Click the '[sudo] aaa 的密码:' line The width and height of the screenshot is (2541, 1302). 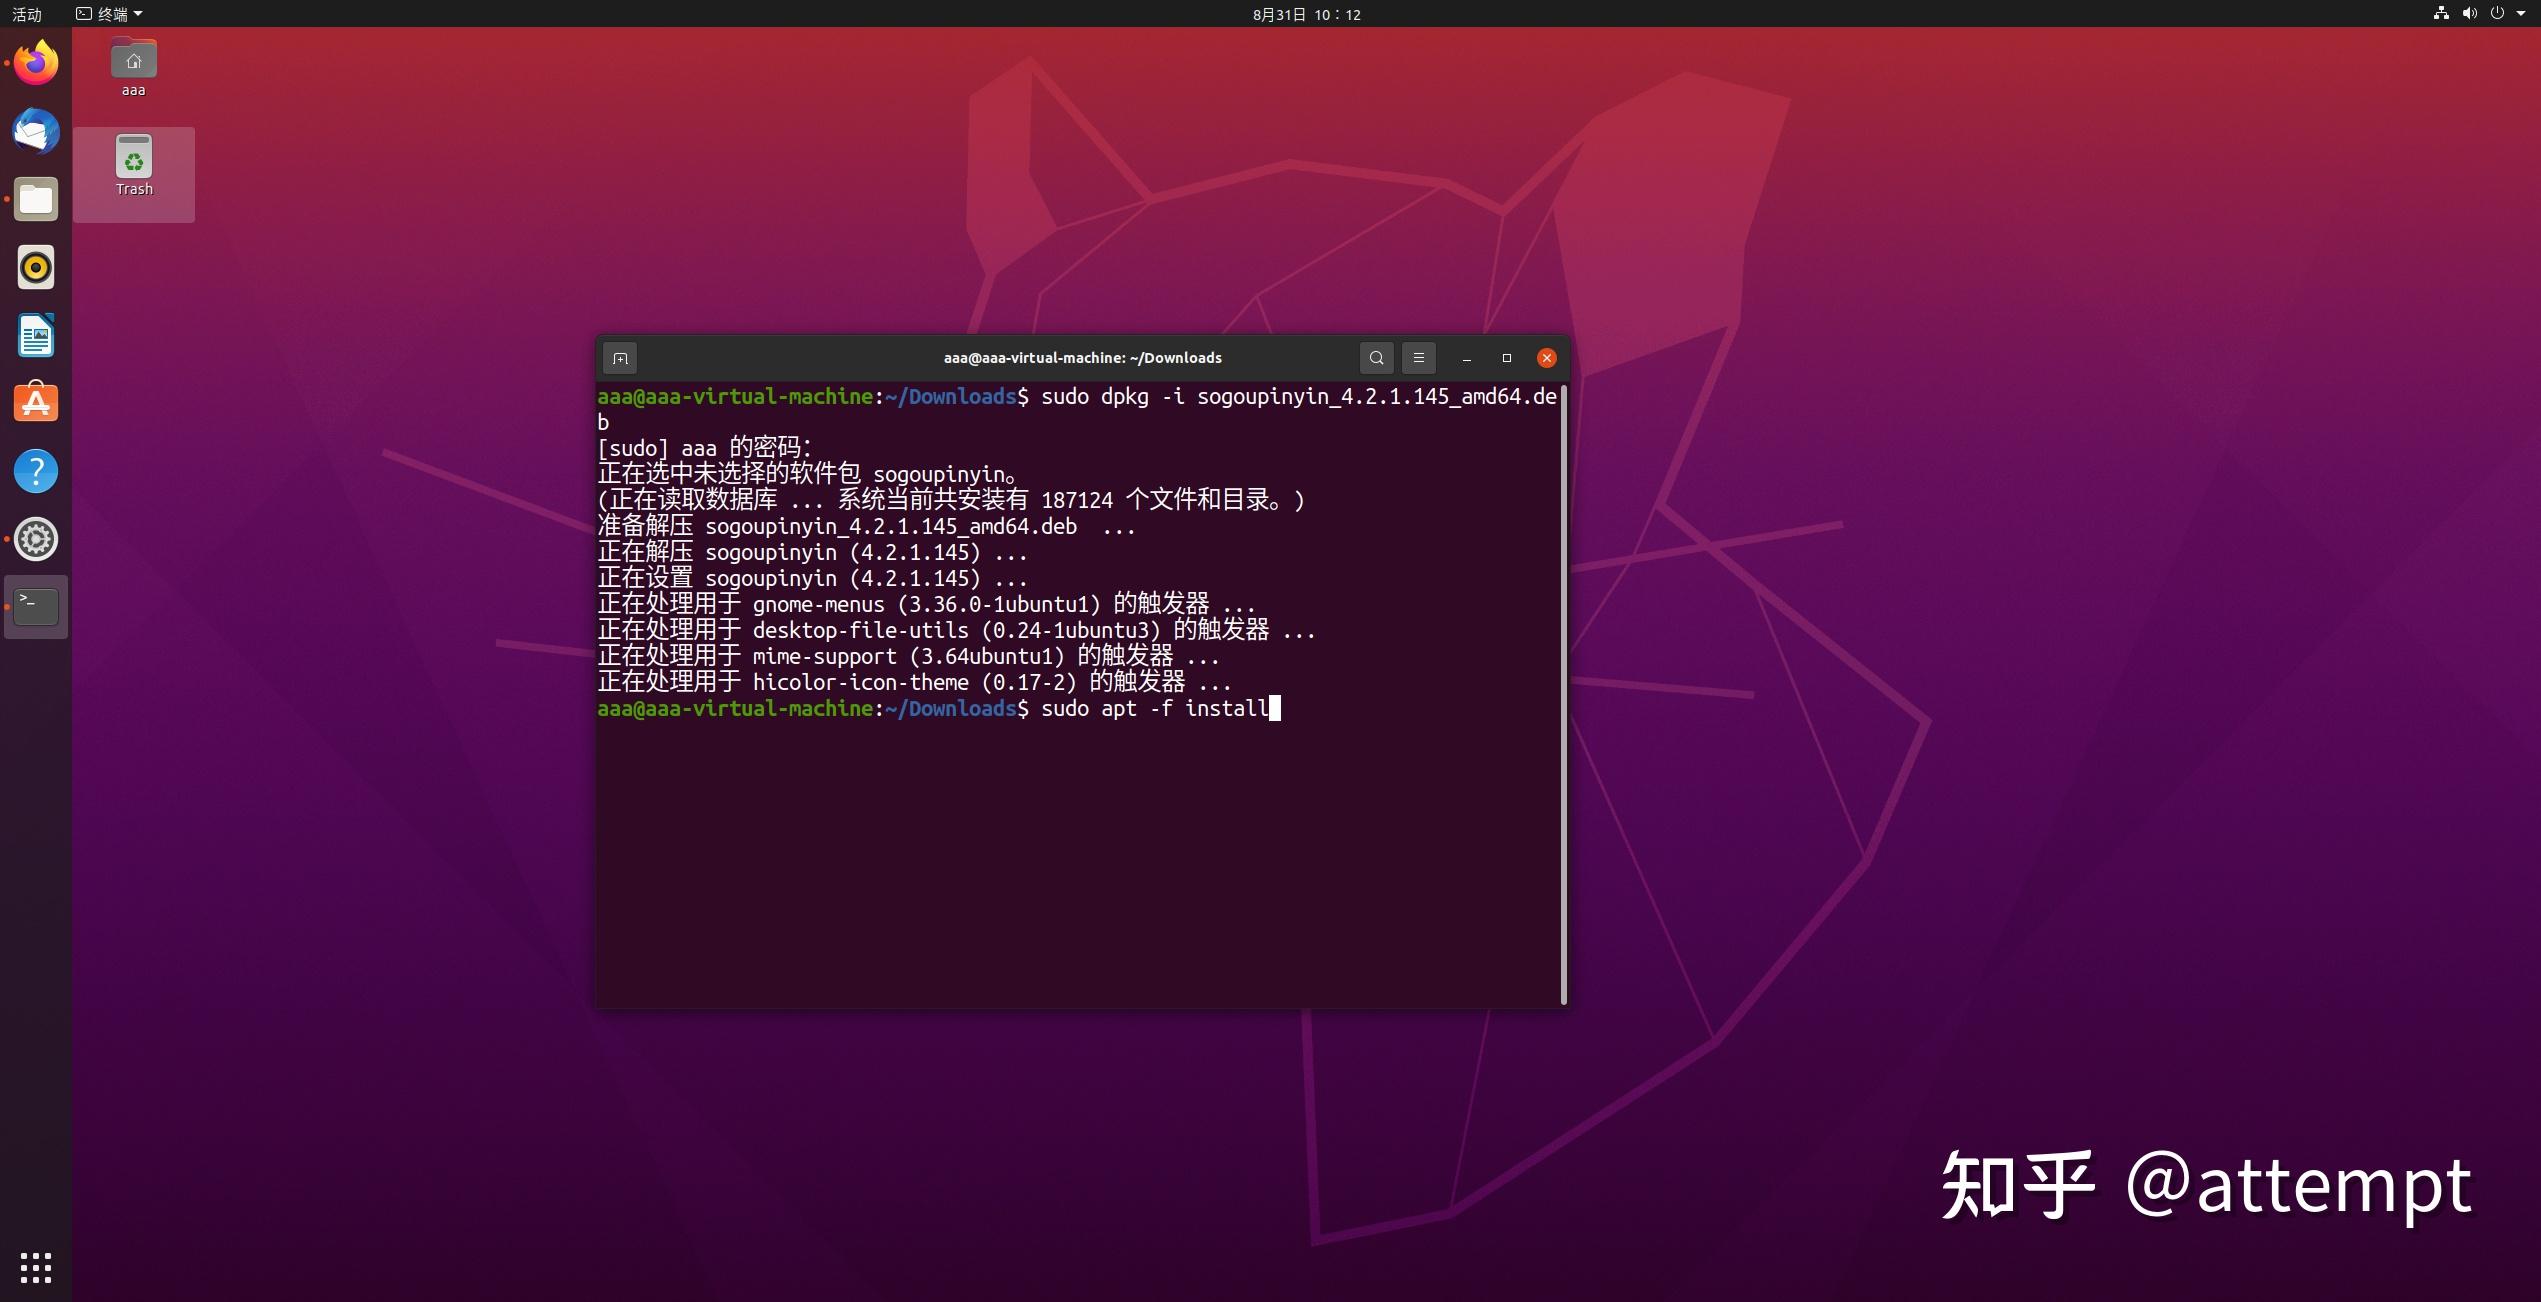click(705, 448)
